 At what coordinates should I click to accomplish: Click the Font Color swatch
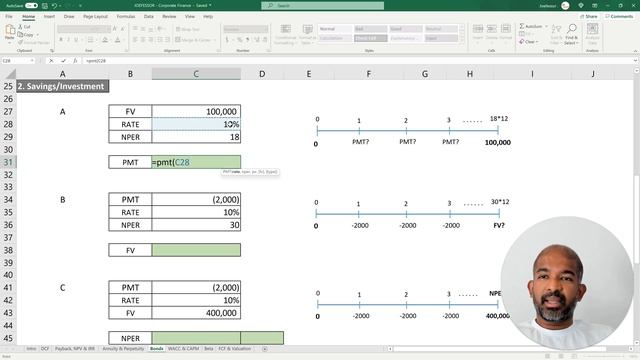coord(118,40)
